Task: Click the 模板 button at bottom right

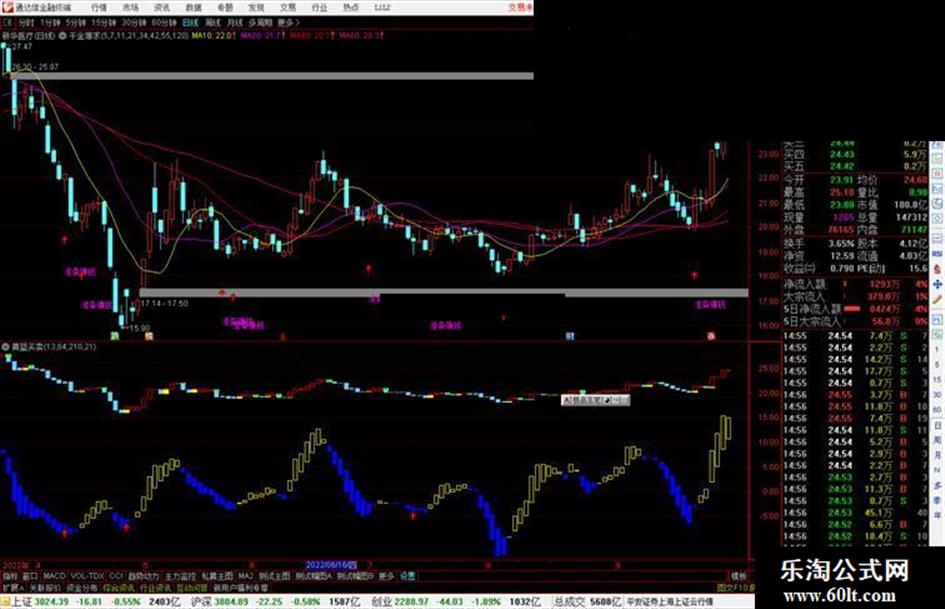Action: [738, 576]
